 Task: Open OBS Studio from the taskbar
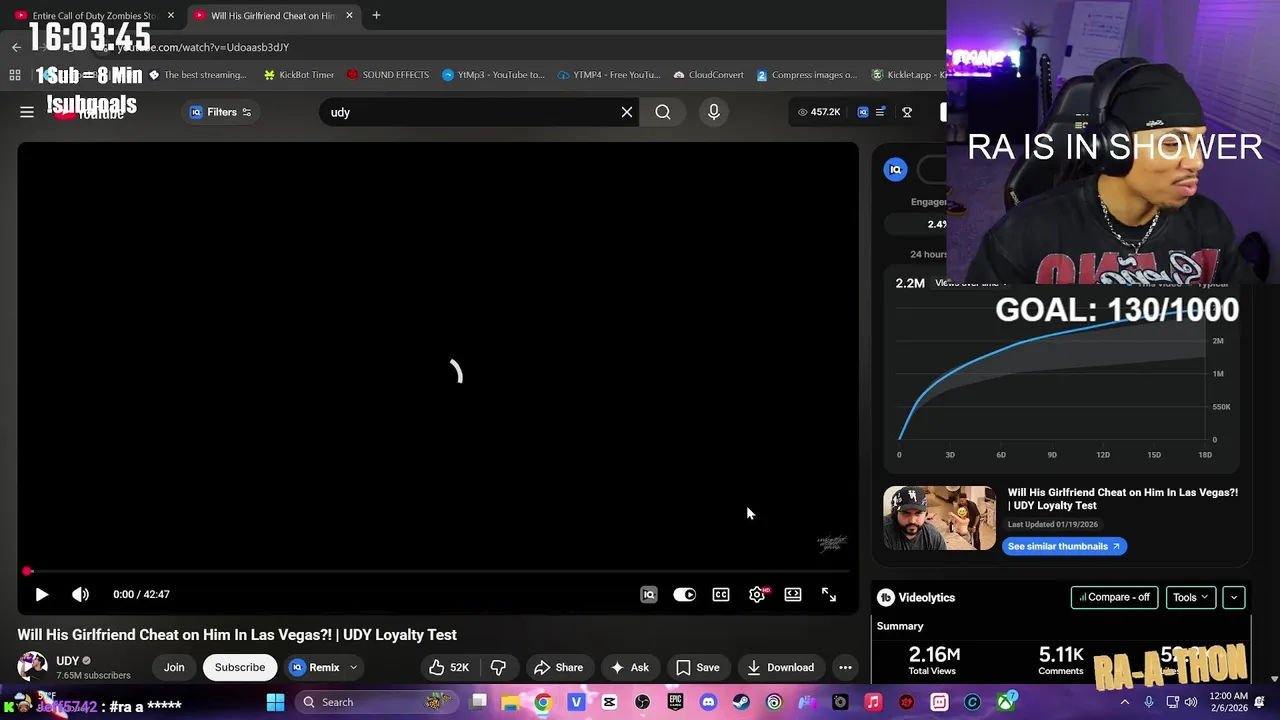(x=642, y=702)
